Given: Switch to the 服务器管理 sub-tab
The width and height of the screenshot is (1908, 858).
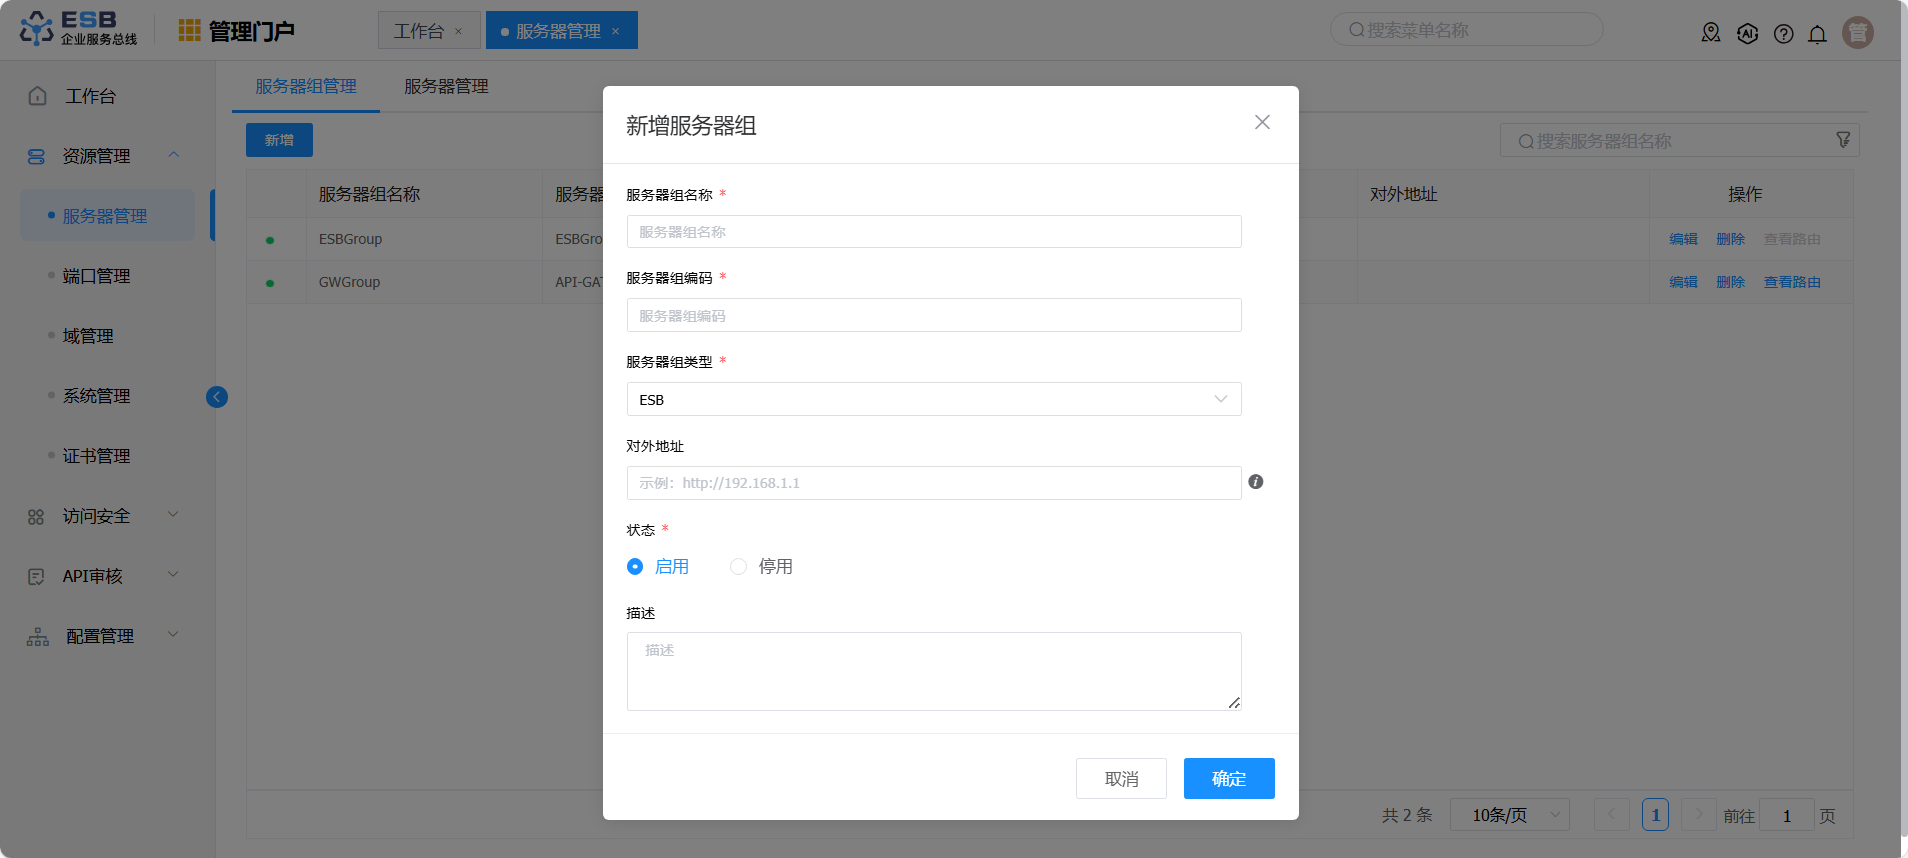Looking at the screenshot, I should click(446, 87).
